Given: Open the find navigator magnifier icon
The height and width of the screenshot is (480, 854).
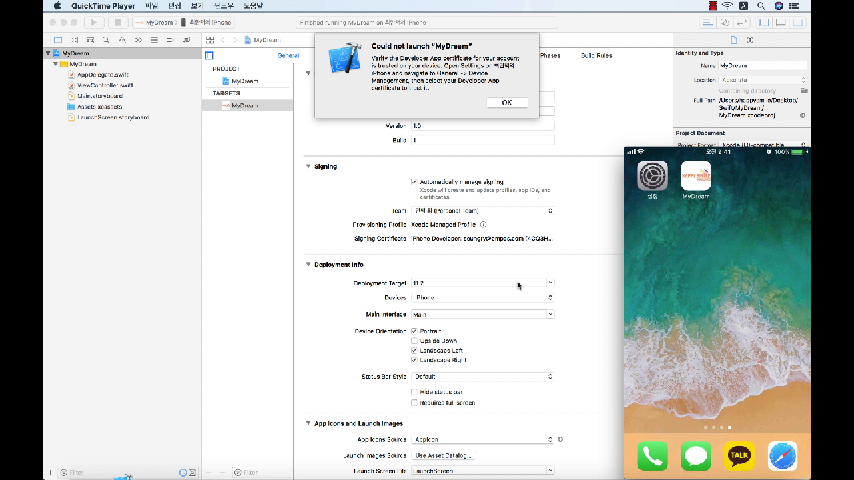Looking at the screenshot, I should tap(106, 40).
